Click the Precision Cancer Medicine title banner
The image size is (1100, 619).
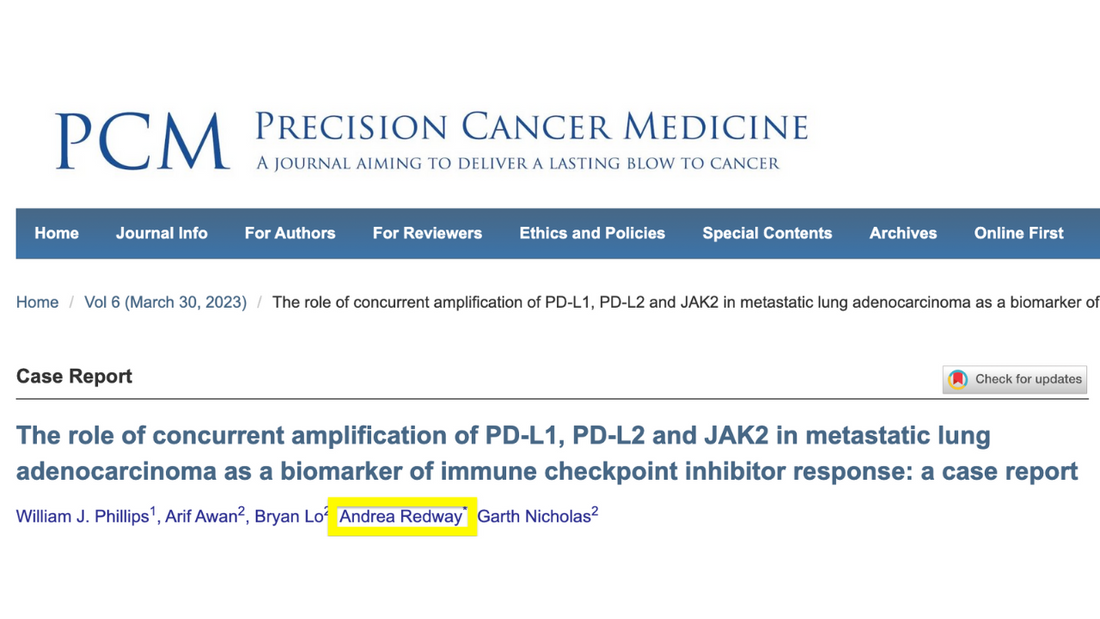531,141
